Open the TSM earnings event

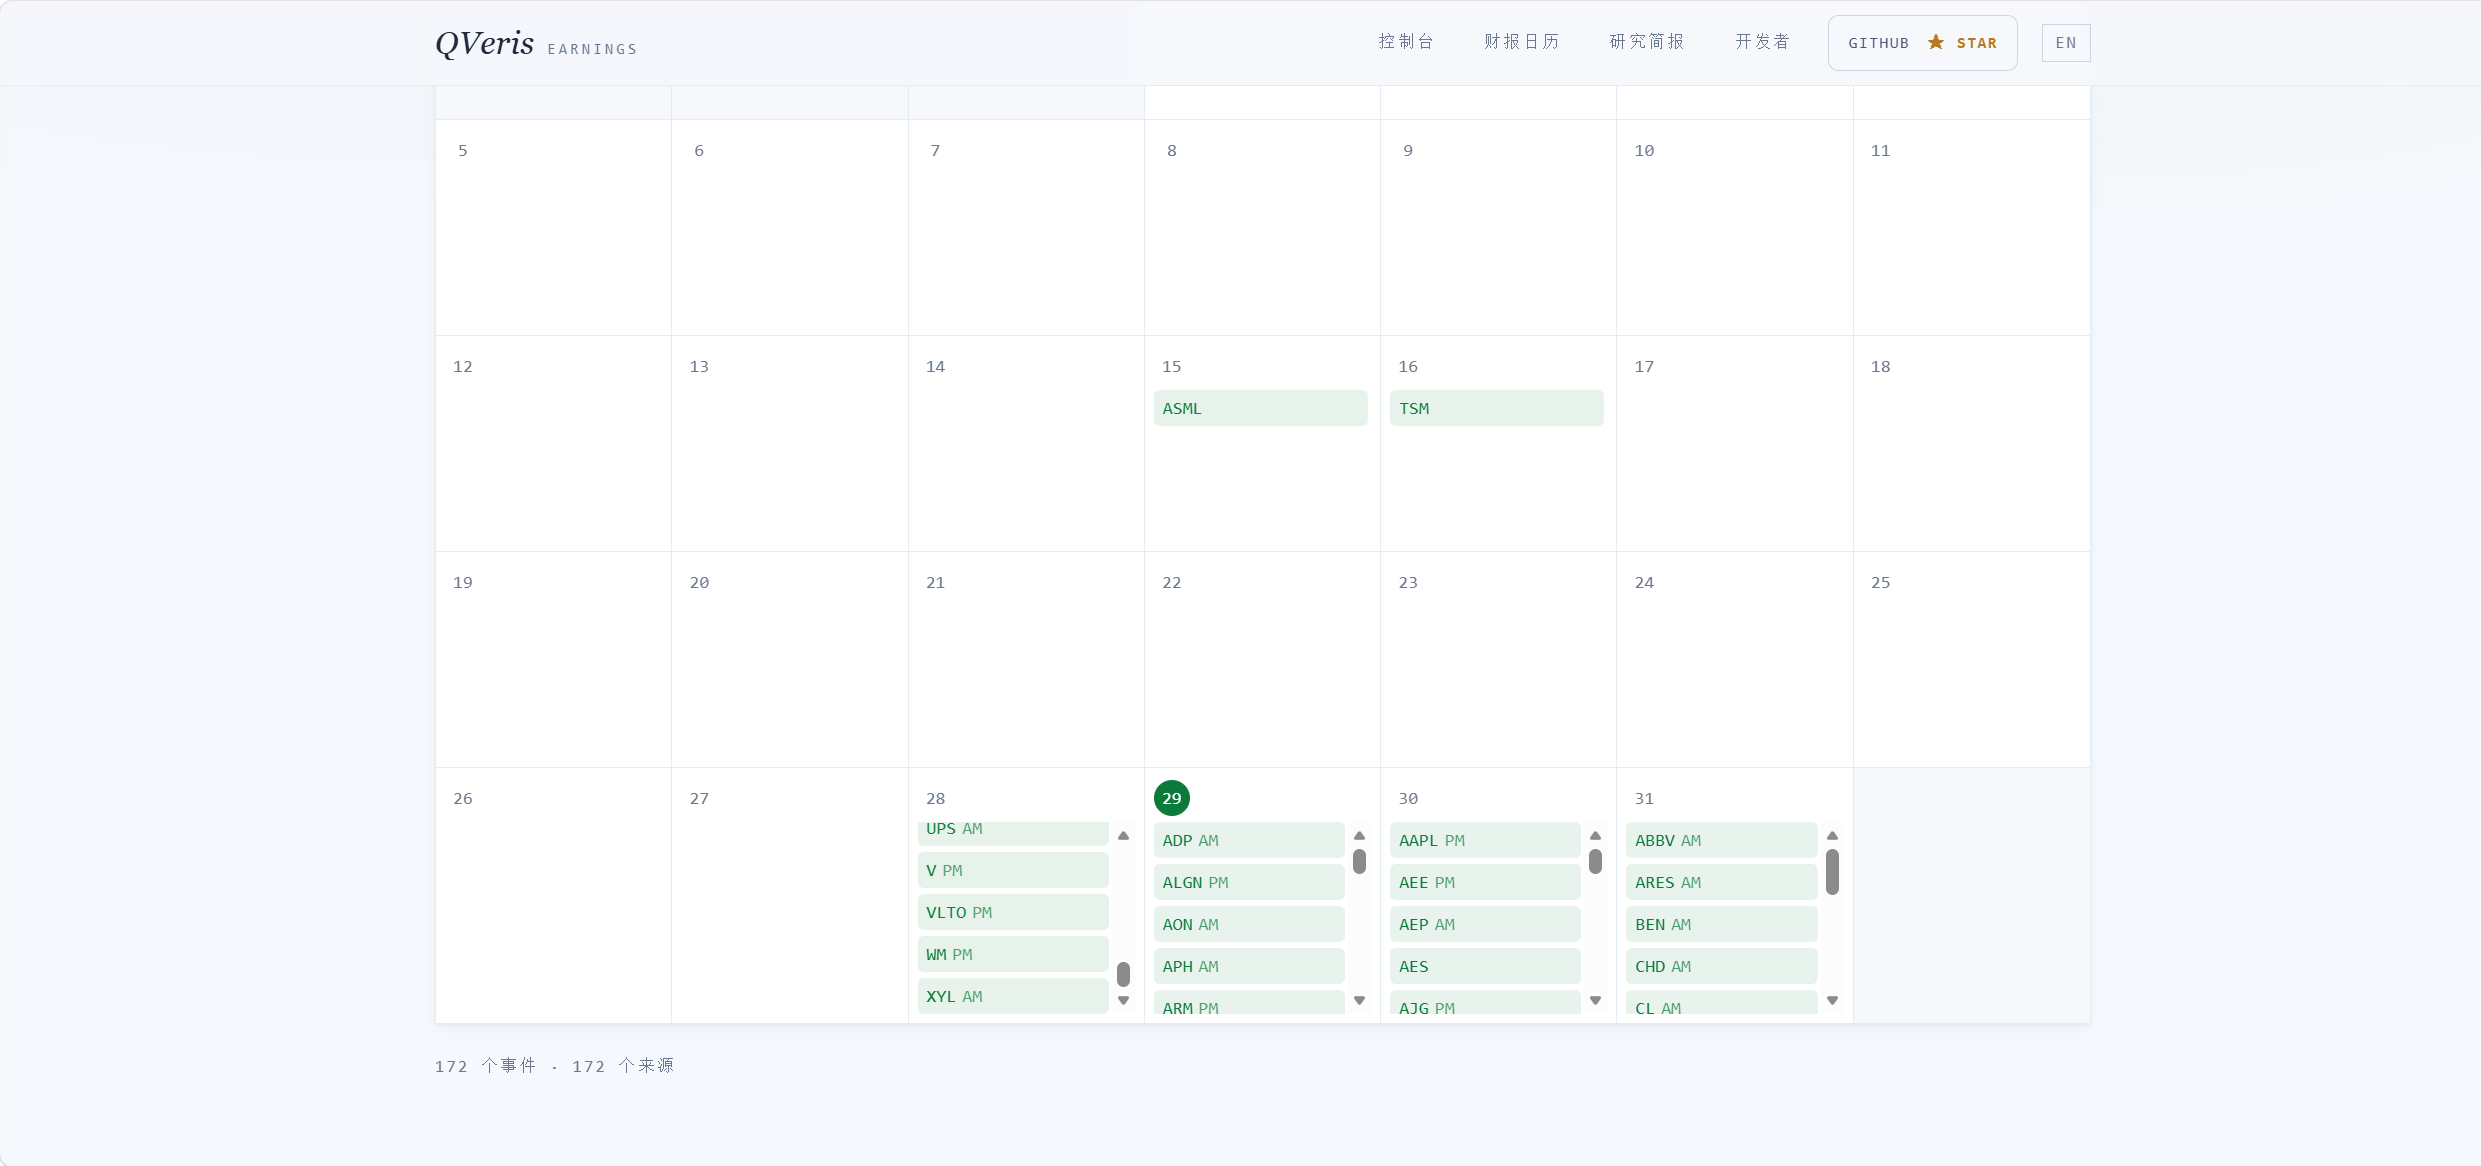1496,408
